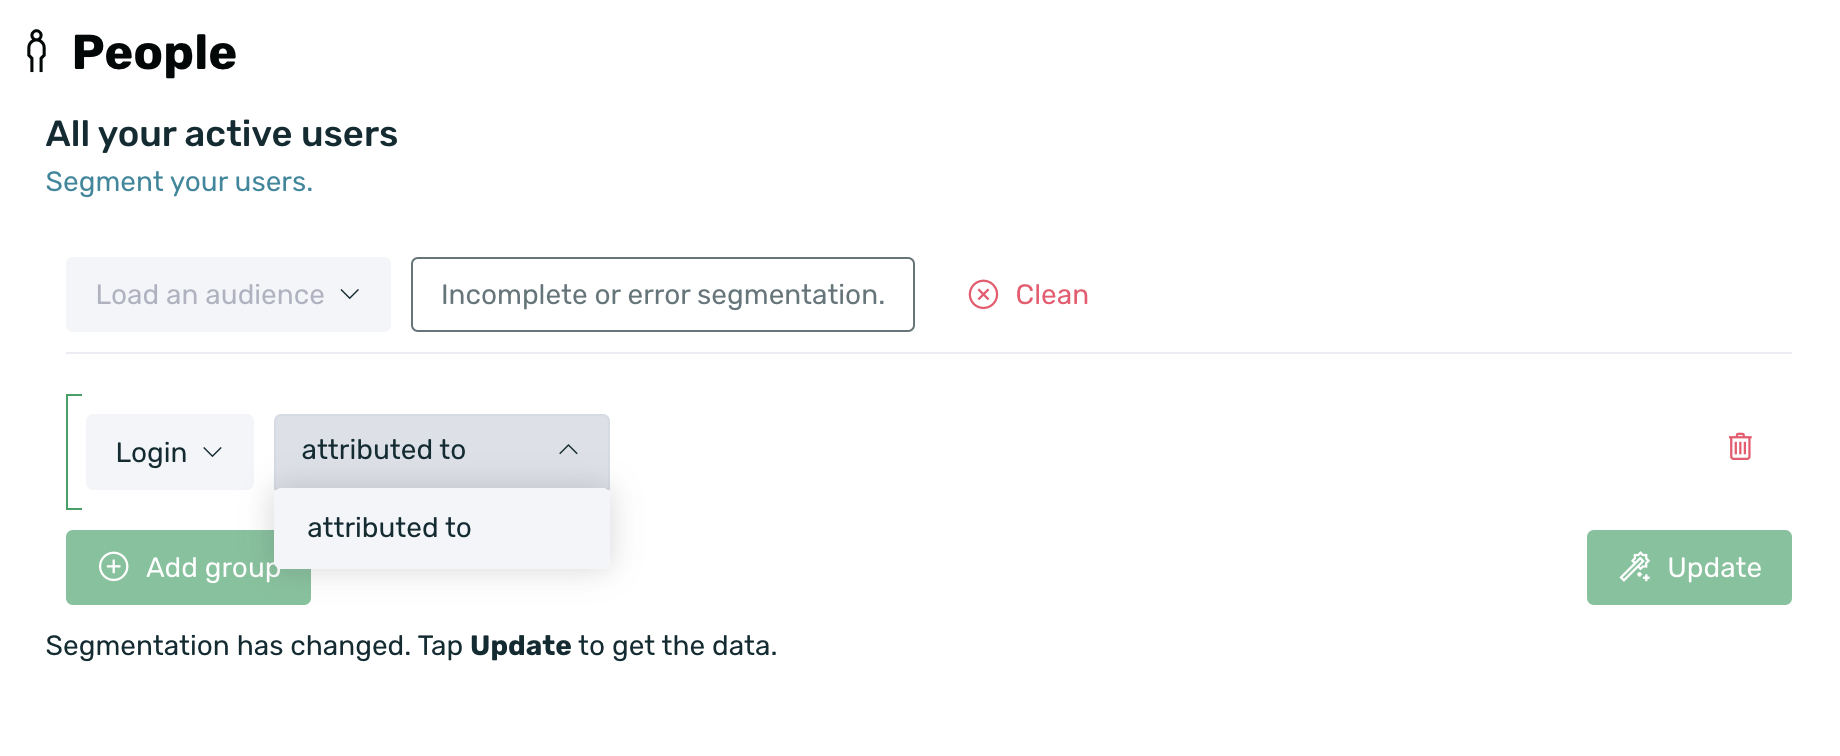Click the Add group button

pos(188,567)
